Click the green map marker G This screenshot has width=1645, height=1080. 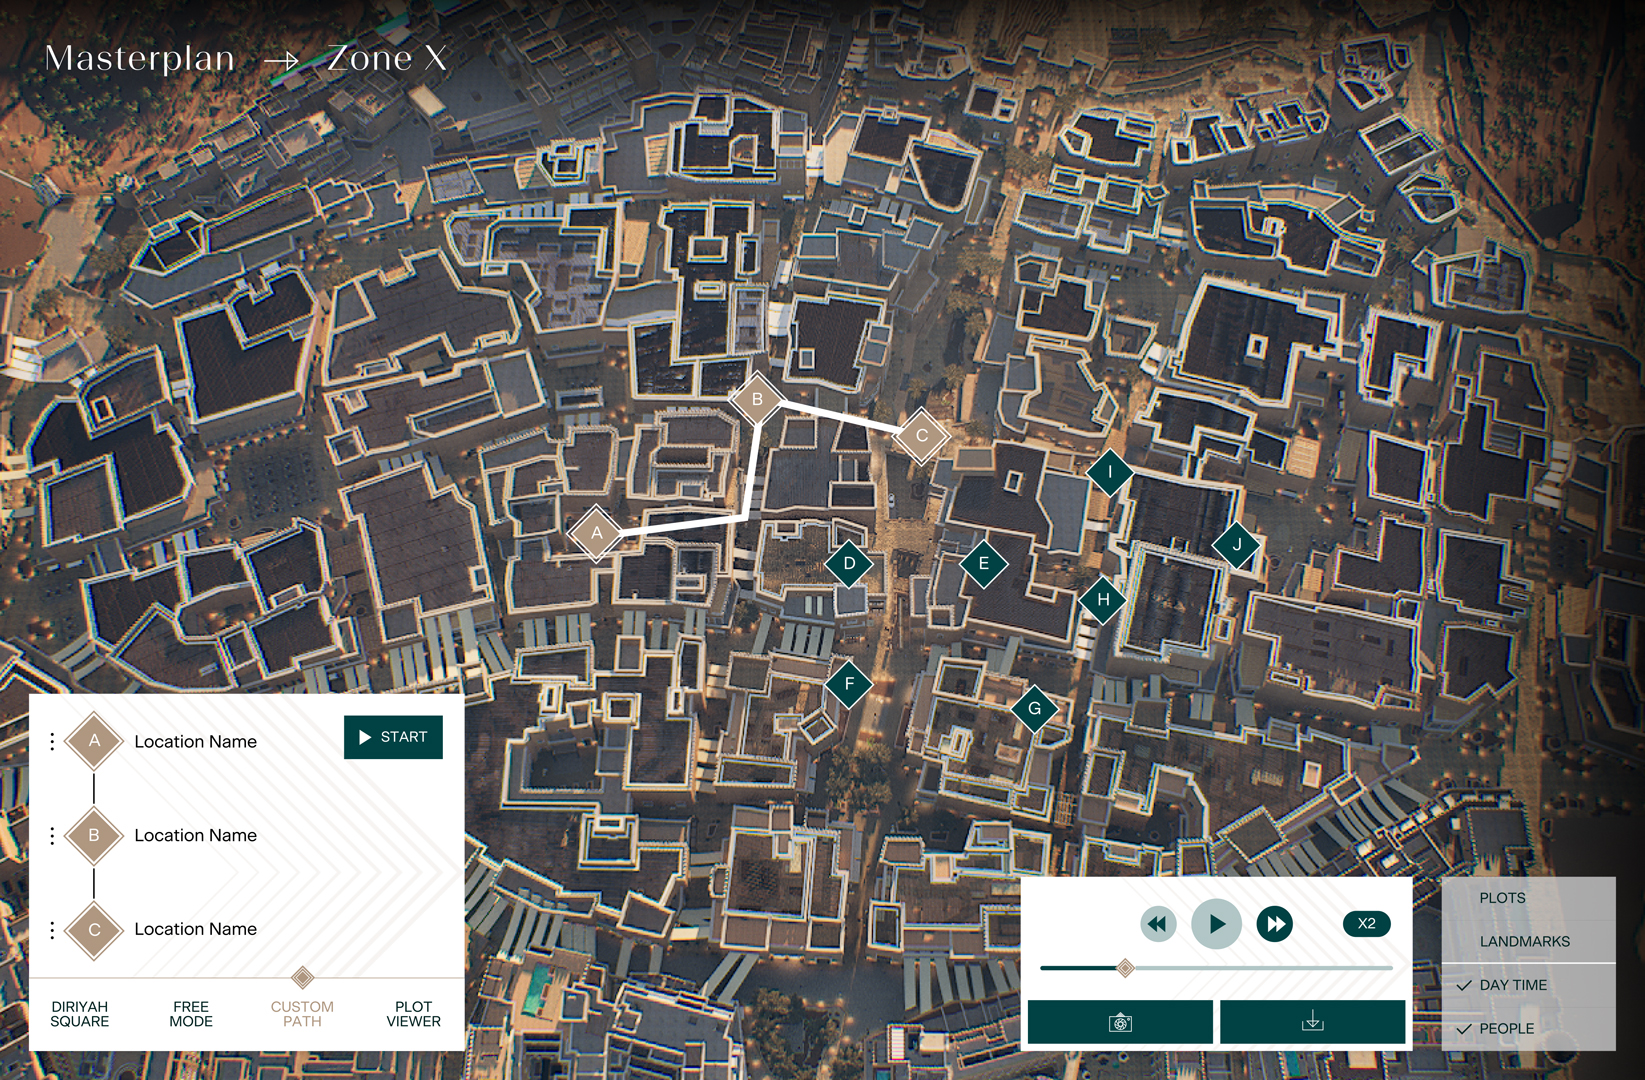pos(1035,709)
